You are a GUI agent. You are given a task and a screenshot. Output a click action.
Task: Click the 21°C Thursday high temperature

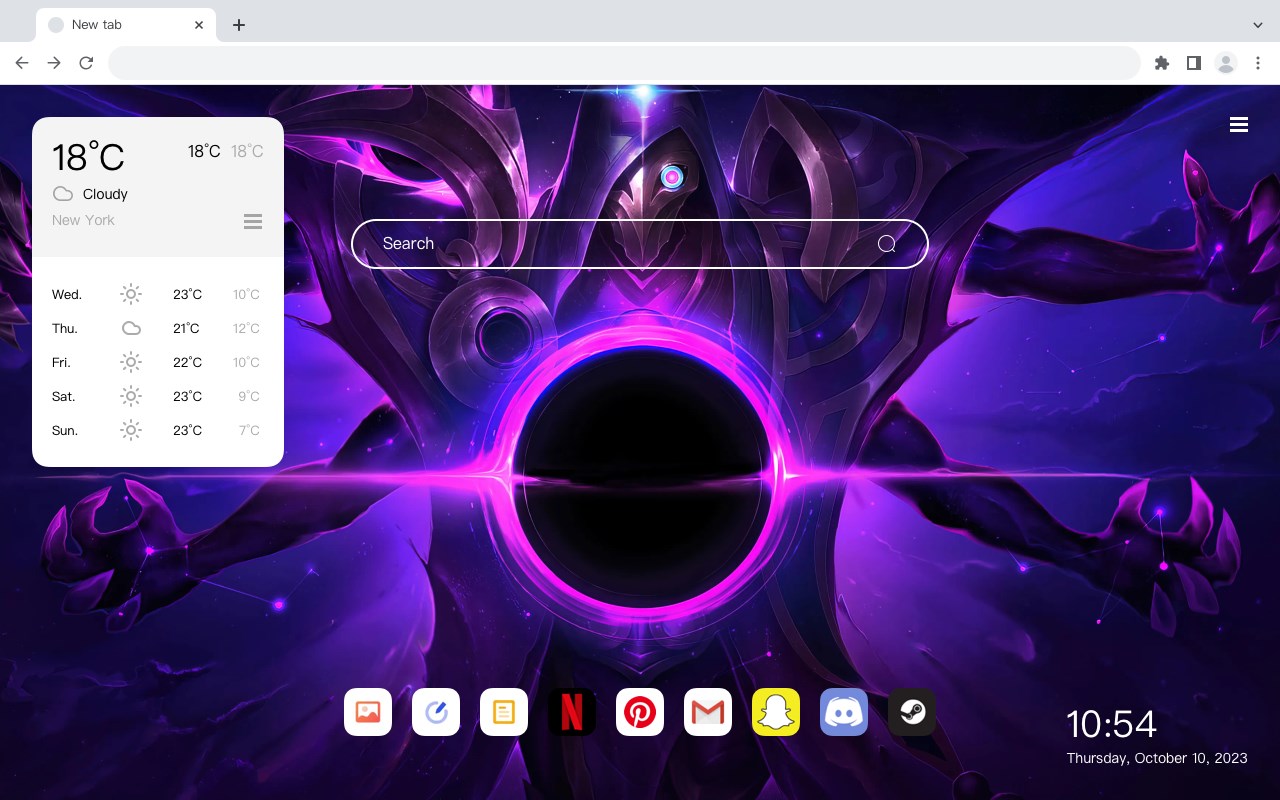click(x=186, y=328)
